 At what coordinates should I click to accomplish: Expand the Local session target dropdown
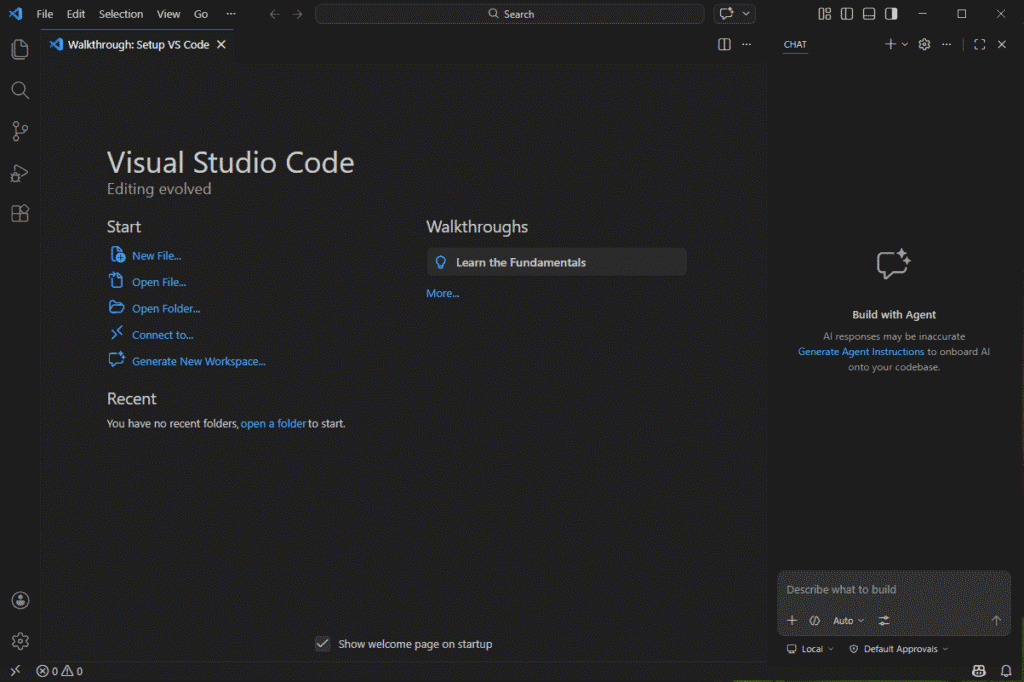pos(811,649)
